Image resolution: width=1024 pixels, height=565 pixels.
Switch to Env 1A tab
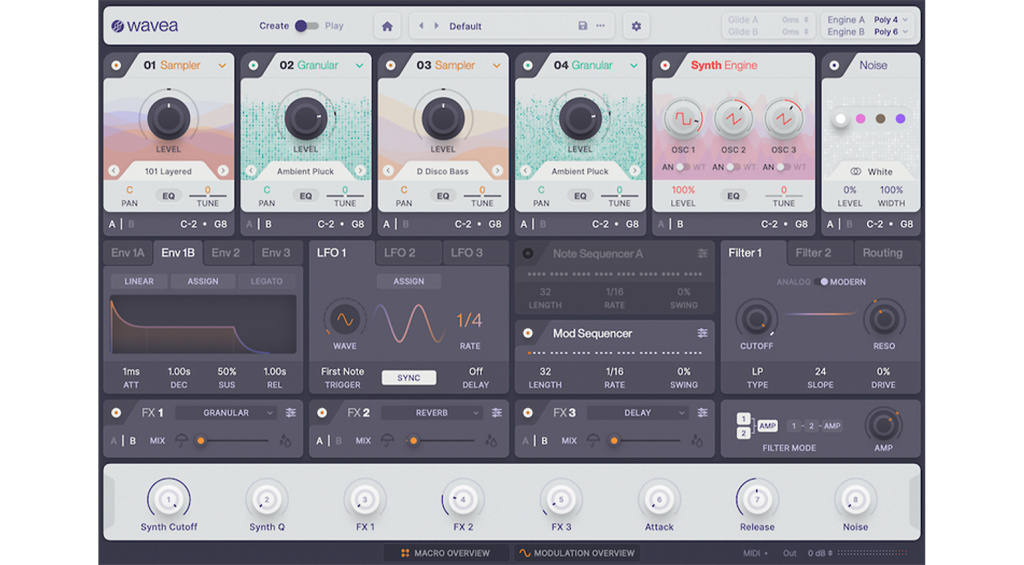127,253
